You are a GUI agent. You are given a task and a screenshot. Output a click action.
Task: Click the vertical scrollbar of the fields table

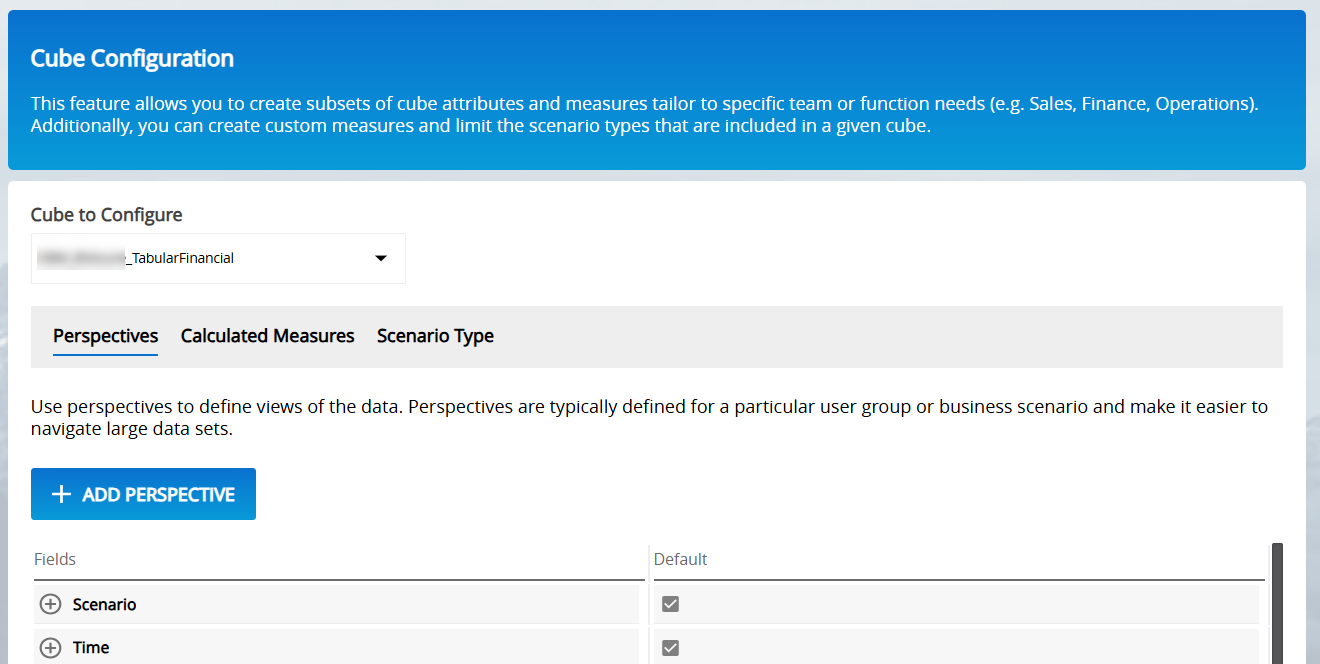coord(1277,600)
